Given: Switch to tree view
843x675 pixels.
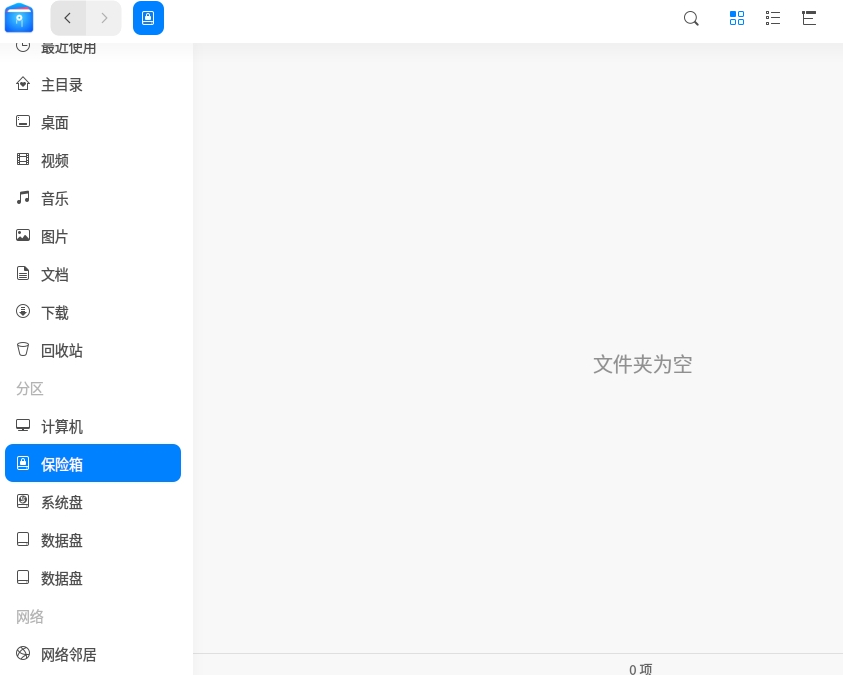Looking at the screenshot, I should coord(809,18).
